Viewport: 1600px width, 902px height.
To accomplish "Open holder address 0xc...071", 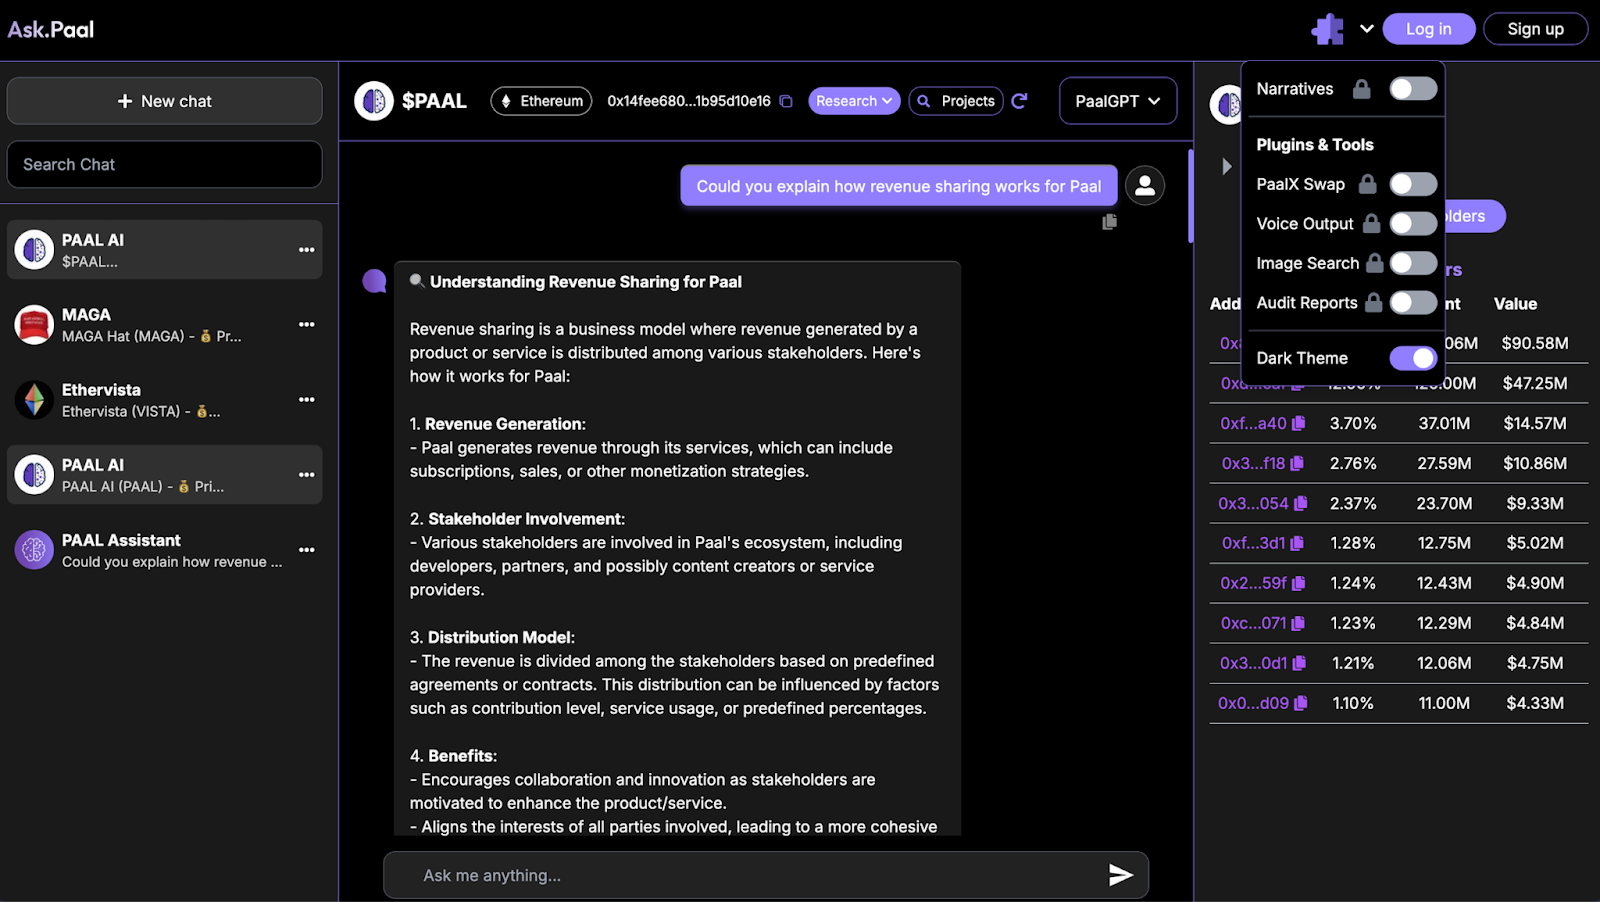I will coord(1253,623).
